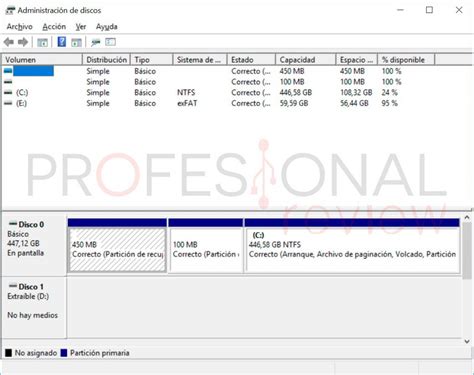Image resolution: width=474 pixels, height=375 pixels.
Task: Sort by the Volumen column header
Action: [42, 60]
